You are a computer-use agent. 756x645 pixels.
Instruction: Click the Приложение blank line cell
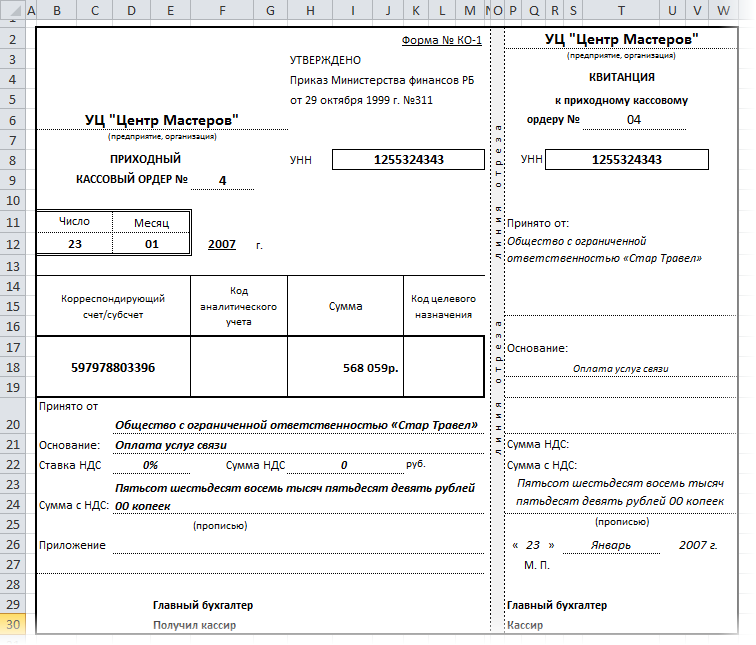298,545
